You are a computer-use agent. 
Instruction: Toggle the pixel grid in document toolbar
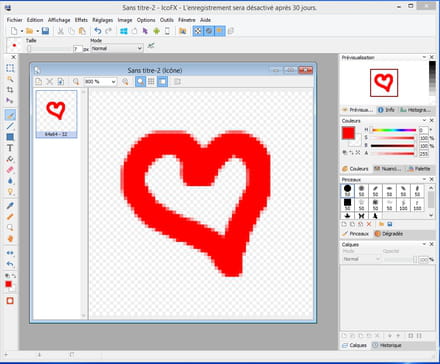pyautogui.click(x=151, y=81)
